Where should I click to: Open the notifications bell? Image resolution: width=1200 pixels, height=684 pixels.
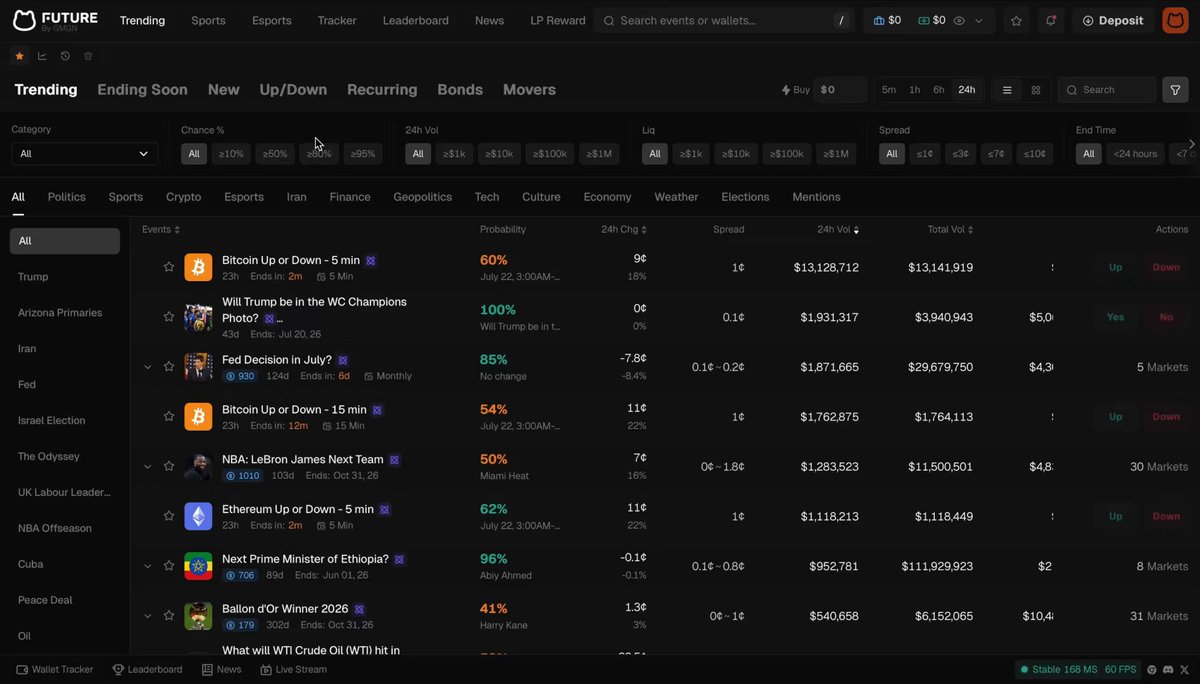(1050, 20)
